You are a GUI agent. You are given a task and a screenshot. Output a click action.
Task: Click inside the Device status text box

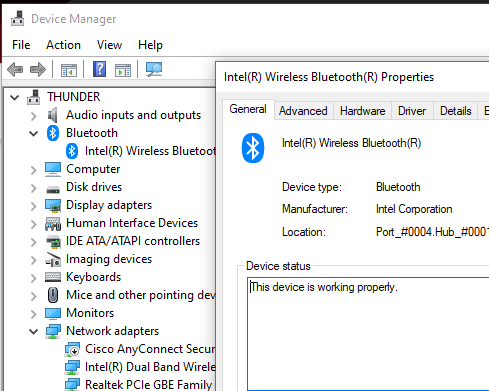pyautogui.click(x=368, y=334)
